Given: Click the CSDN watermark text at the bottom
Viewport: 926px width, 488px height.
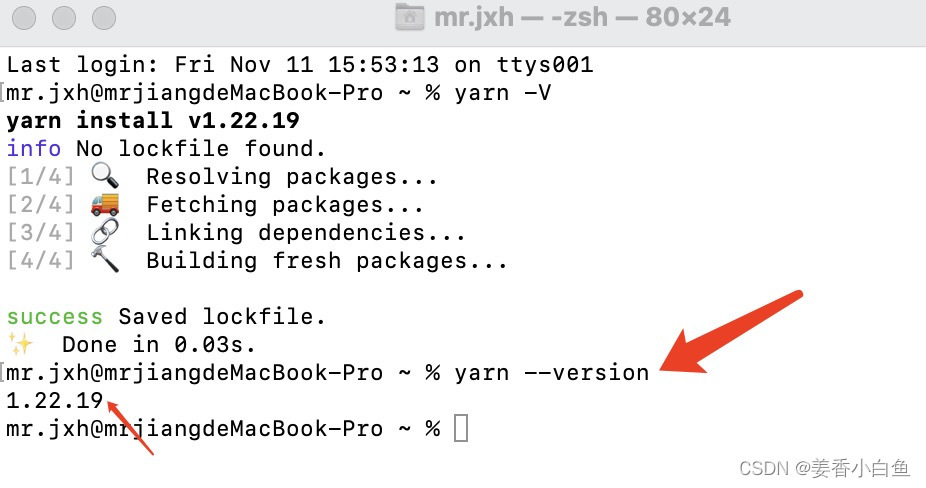Looking at the screenshot, I should click(824, 468).
